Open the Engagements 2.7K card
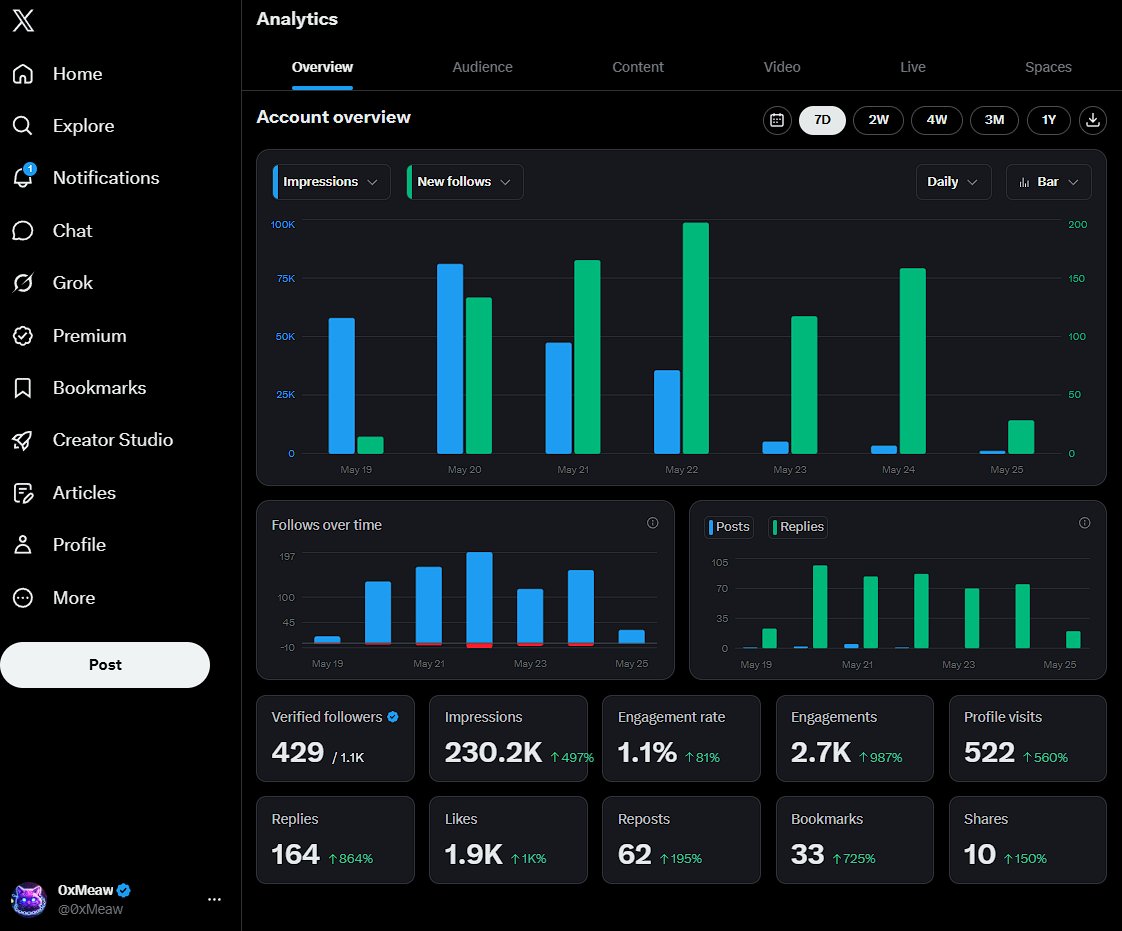 pos(854,739)
